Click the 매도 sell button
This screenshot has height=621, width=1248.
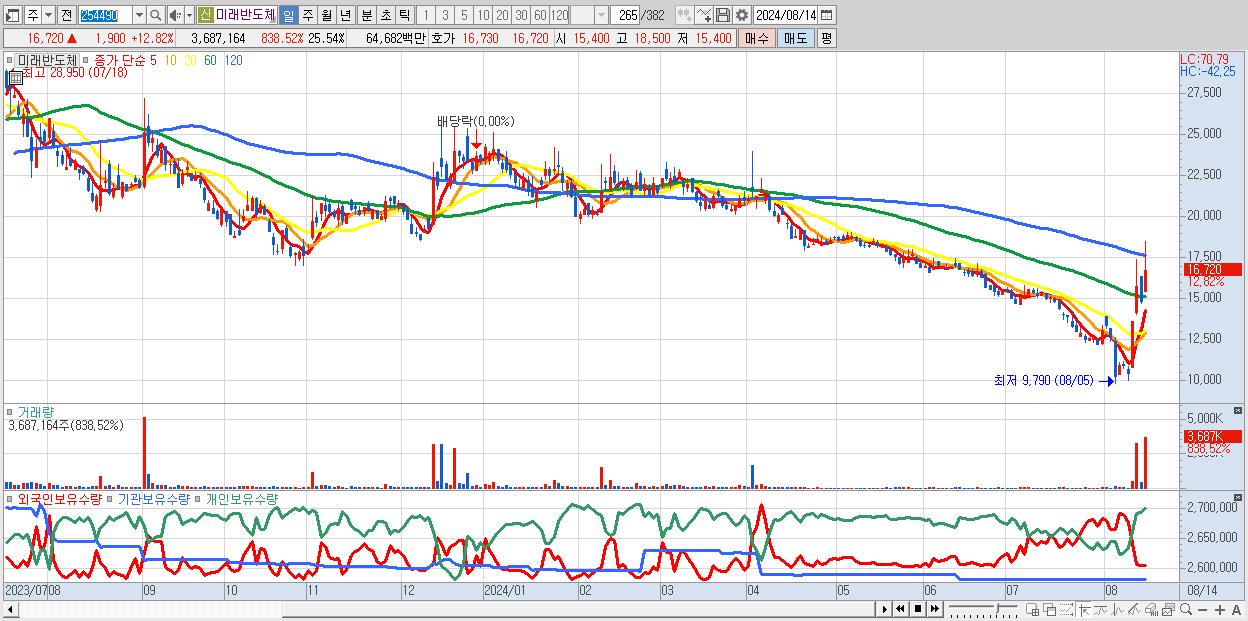coord(795,38)
